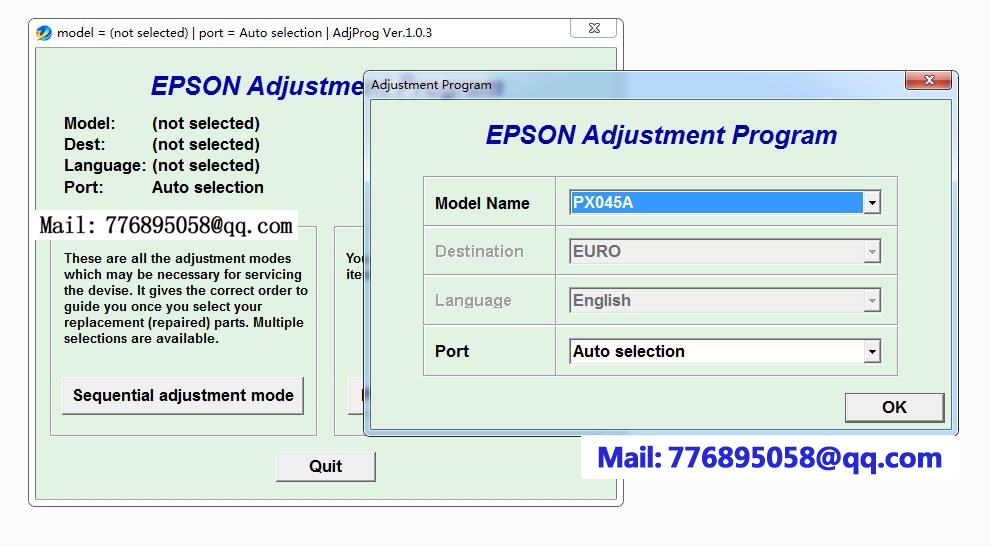Click the main AdjProg window title text

pyautogui.click(x=245, y=33)
